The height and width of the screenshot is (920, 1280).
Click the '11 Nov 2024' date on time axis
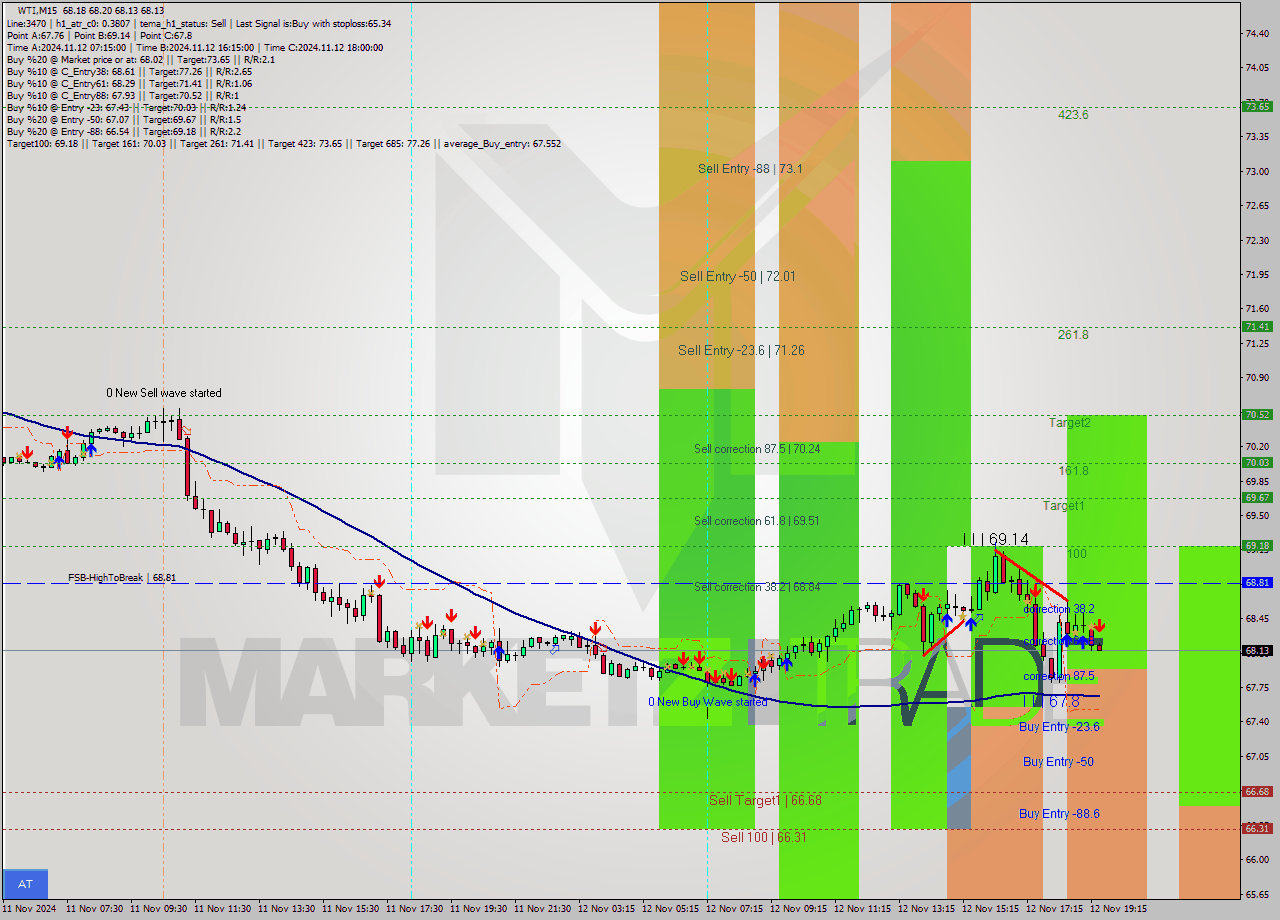click(30, 909)
